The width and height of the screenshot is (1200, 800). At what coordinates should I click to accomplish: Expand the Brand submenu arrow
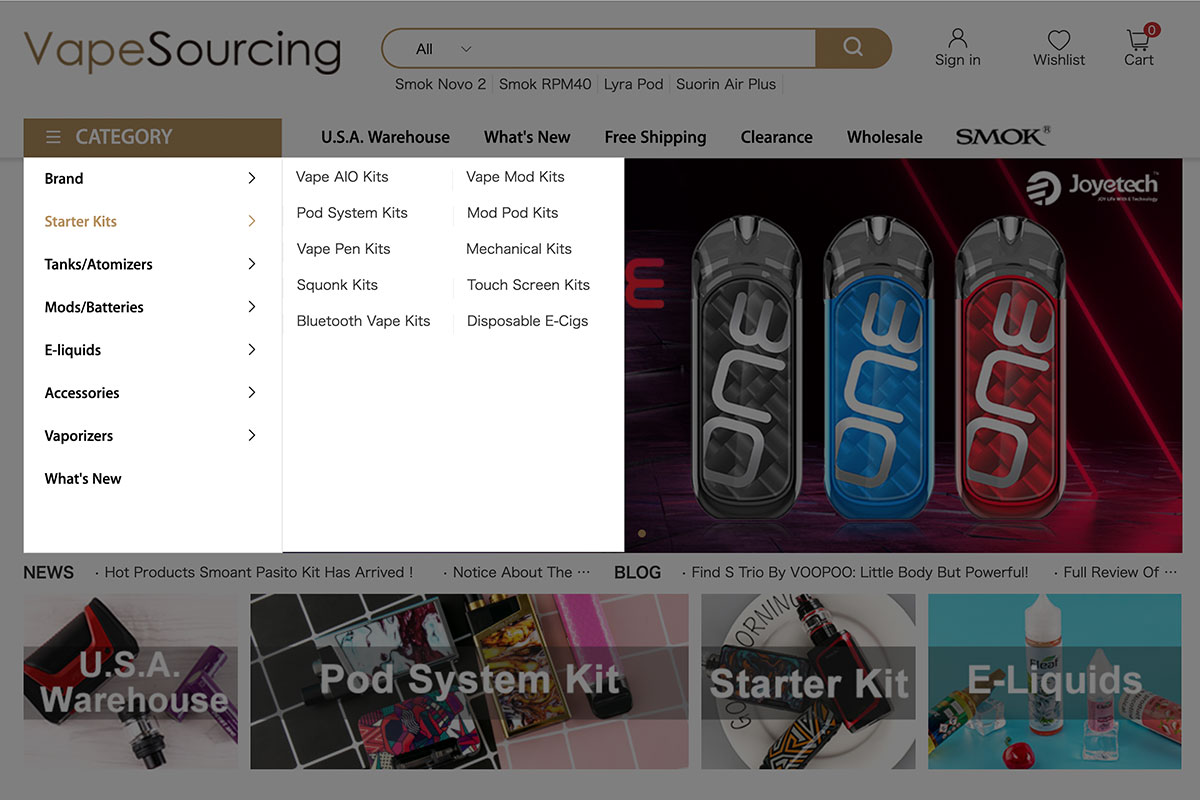point(251,178)
